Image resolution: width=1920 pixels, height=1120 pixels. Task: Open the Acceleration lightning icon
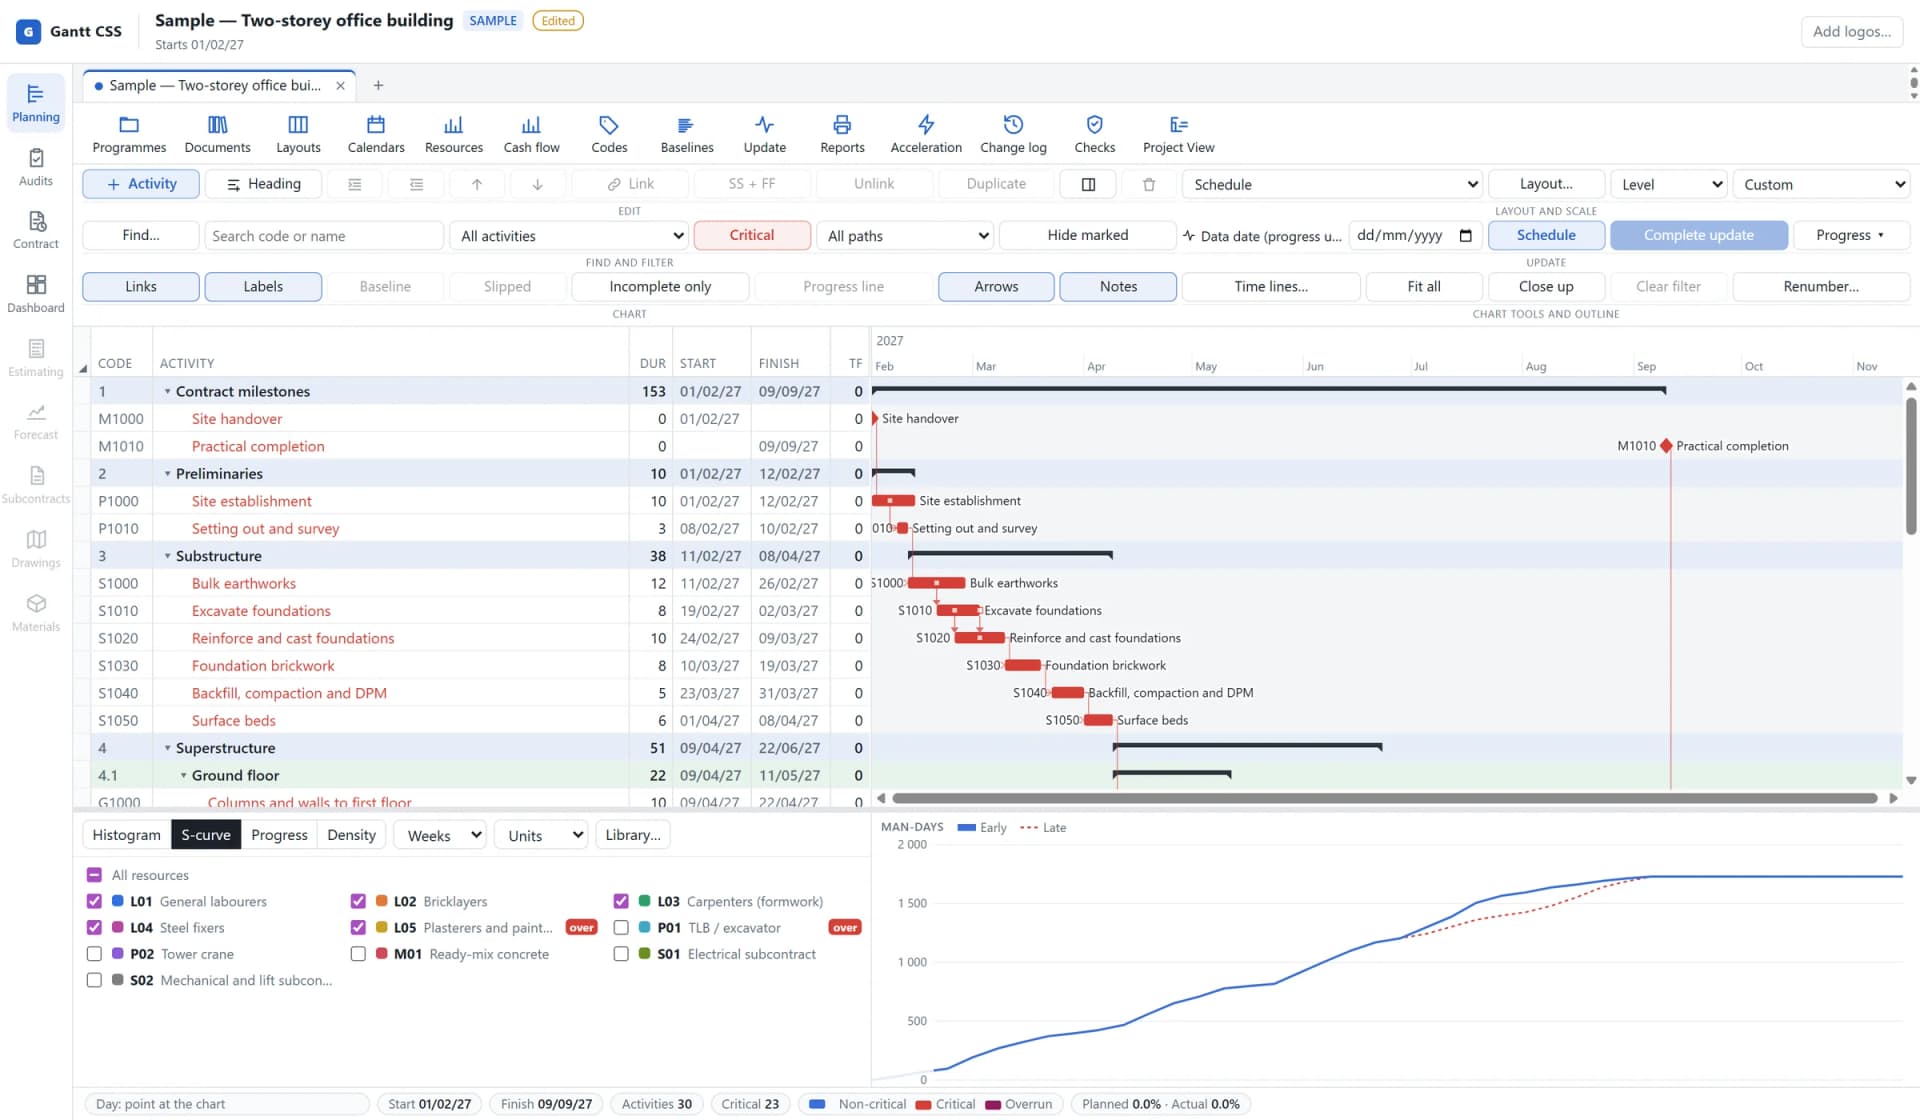pyautogui.click(x=926, y=134)
